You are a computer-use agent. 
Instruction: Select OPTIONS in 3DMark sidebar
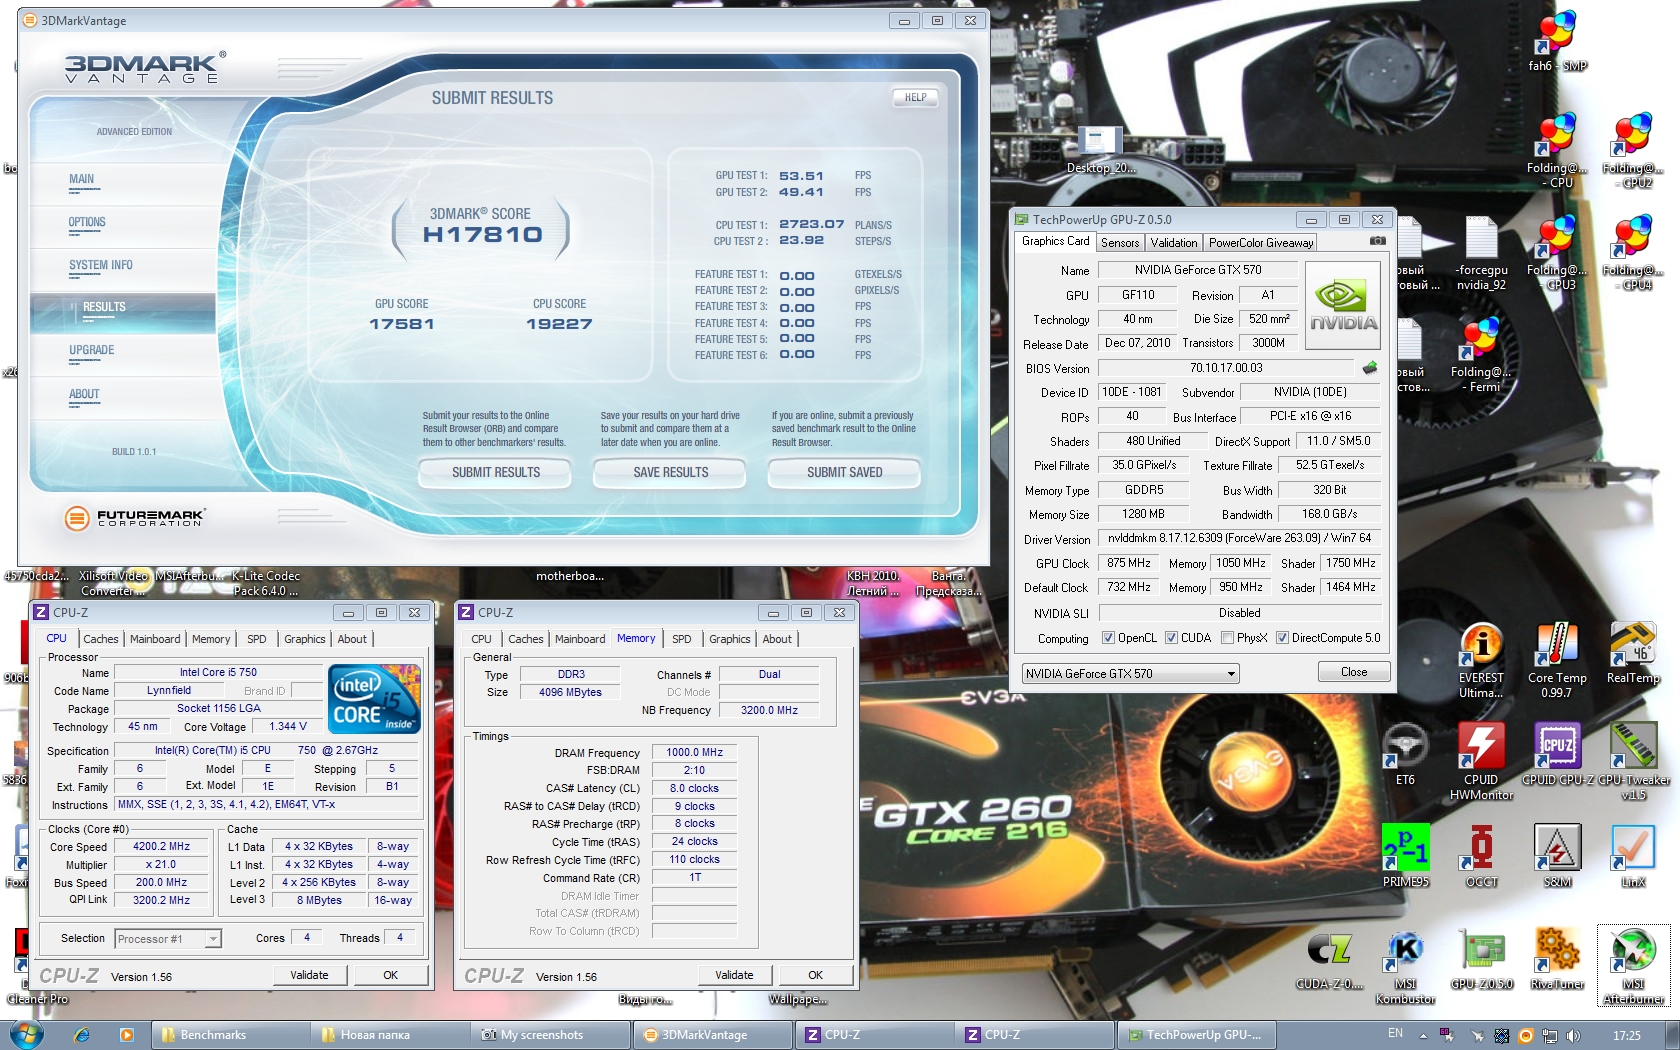tap(87, 223)
